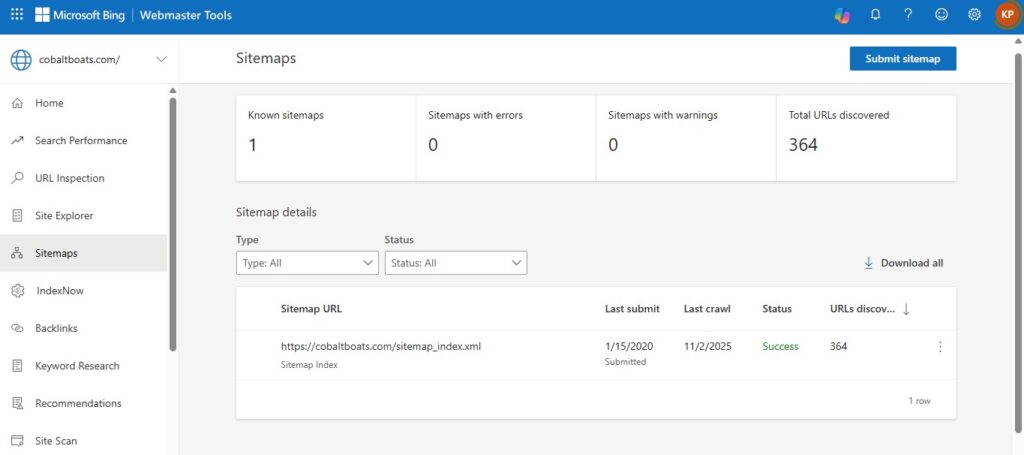Viewport: 1024px width, 455px height.
Task: Click Download all link
Action: coord(903,263)
